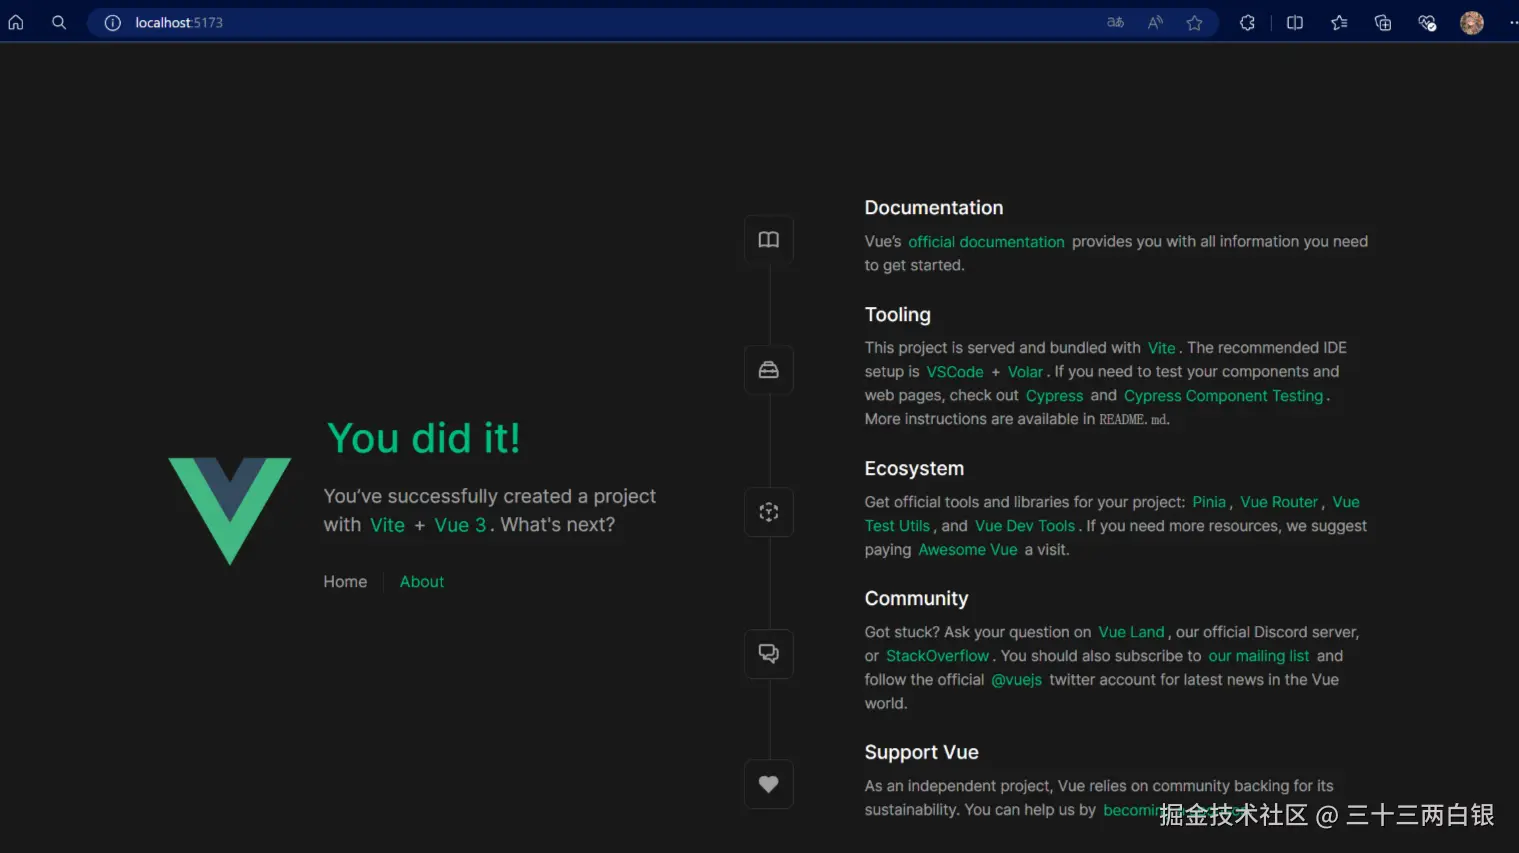
Task: Visit the Awesome Vue link
Action: (x=968, y=550)
